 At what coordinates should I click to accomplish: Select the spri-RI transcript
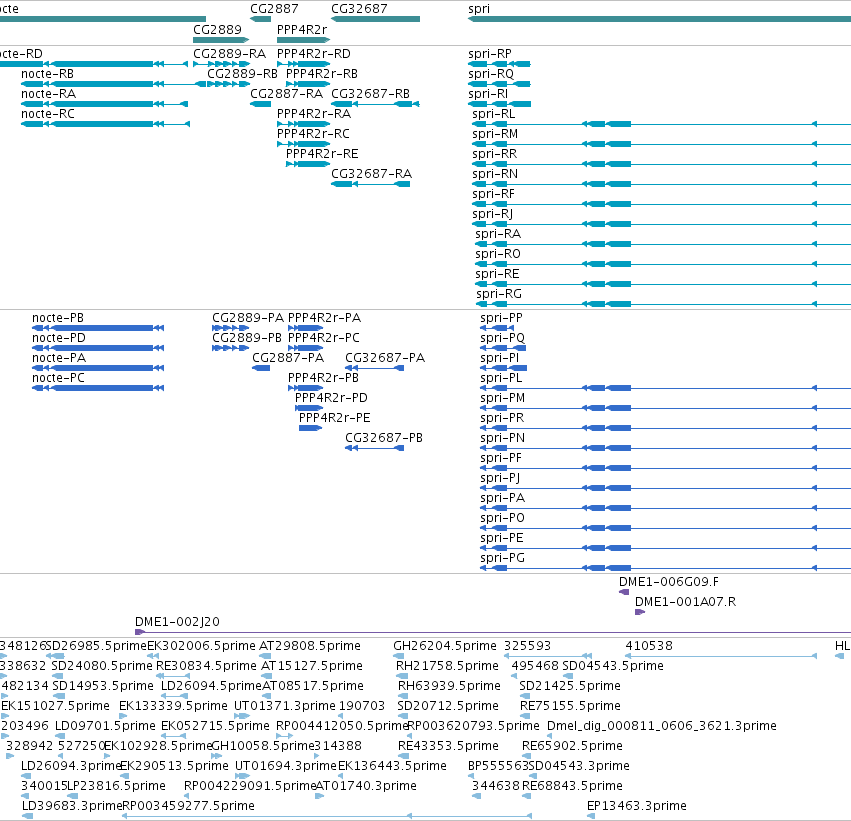(x=488, y=94)
